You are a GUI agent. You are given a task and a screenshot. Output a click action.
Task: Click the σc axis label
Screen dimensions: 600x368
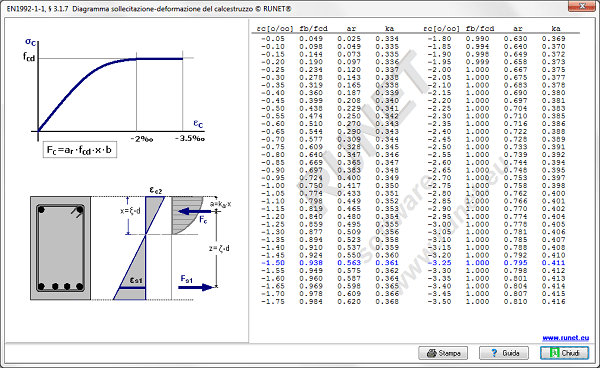31,41
